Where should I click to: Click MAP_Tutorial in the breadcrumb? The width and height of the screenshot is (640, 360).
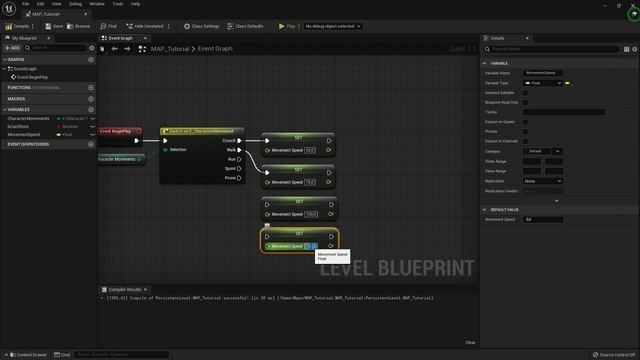click(170, 49)
